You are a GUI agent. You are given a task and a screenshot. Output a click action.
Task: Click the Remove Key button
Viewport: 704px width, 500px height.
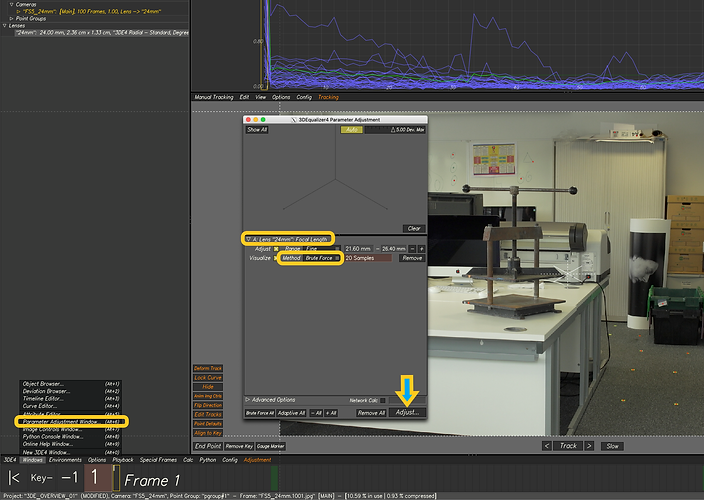(x=239, y=446)
